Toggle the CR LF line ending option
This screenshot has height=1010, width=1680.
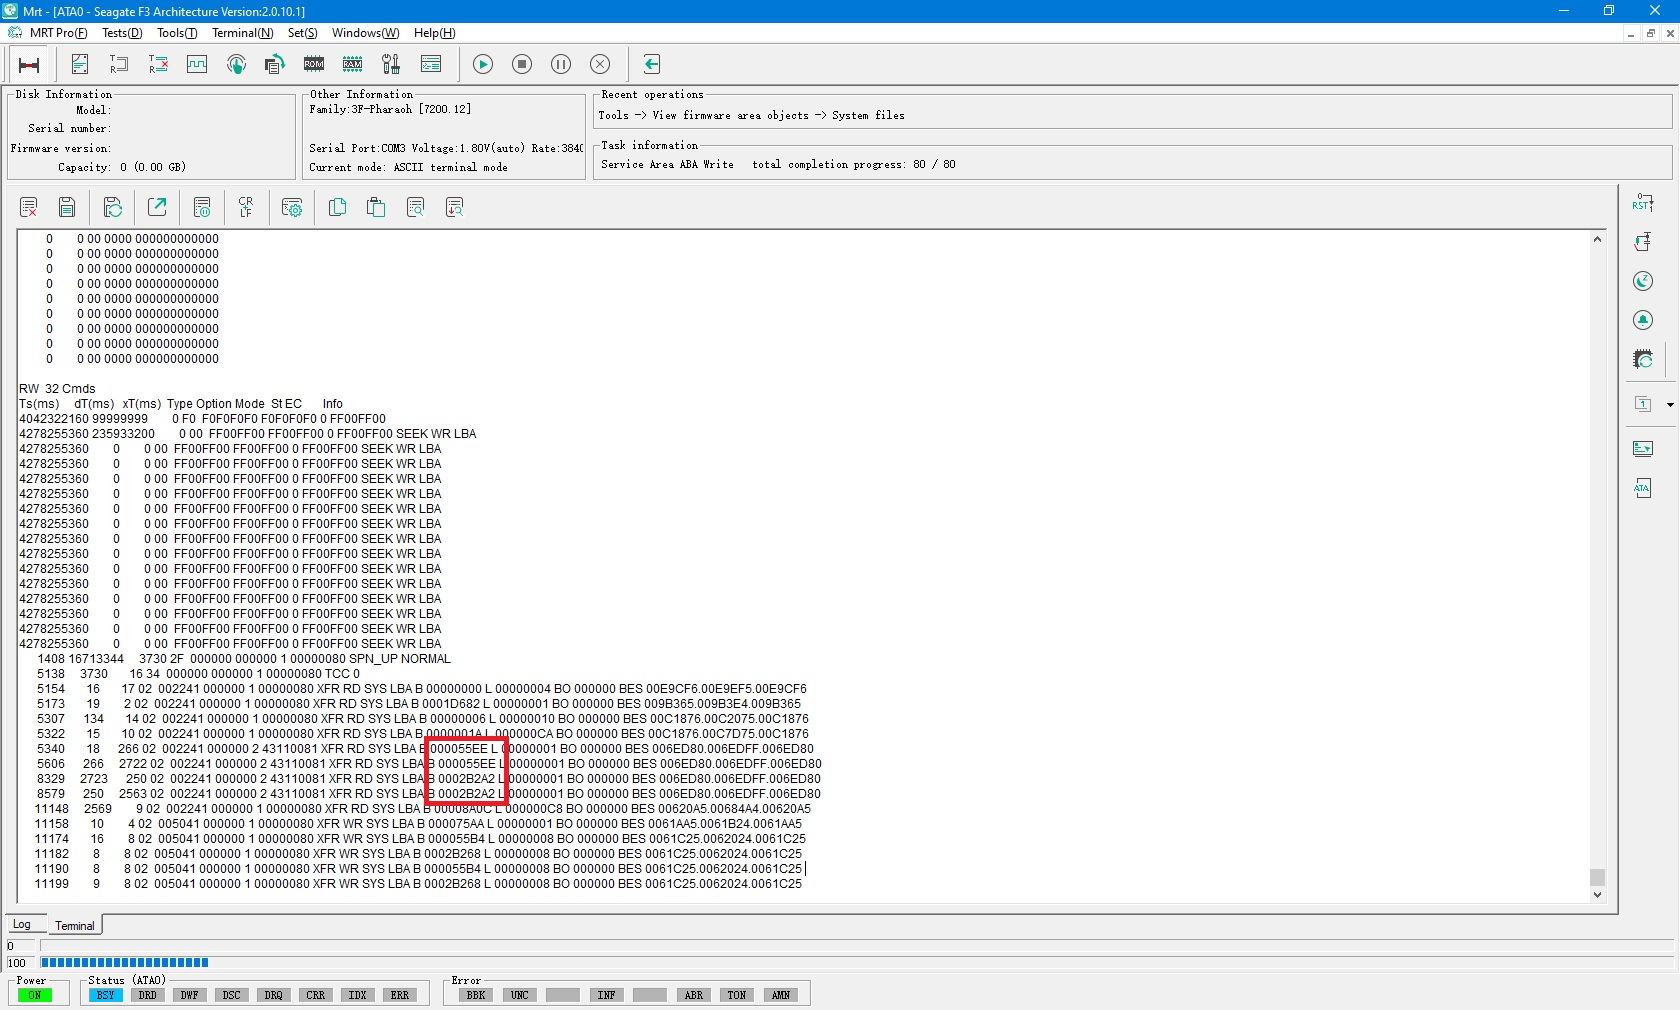pyautogui.click(x=246, y=207)
